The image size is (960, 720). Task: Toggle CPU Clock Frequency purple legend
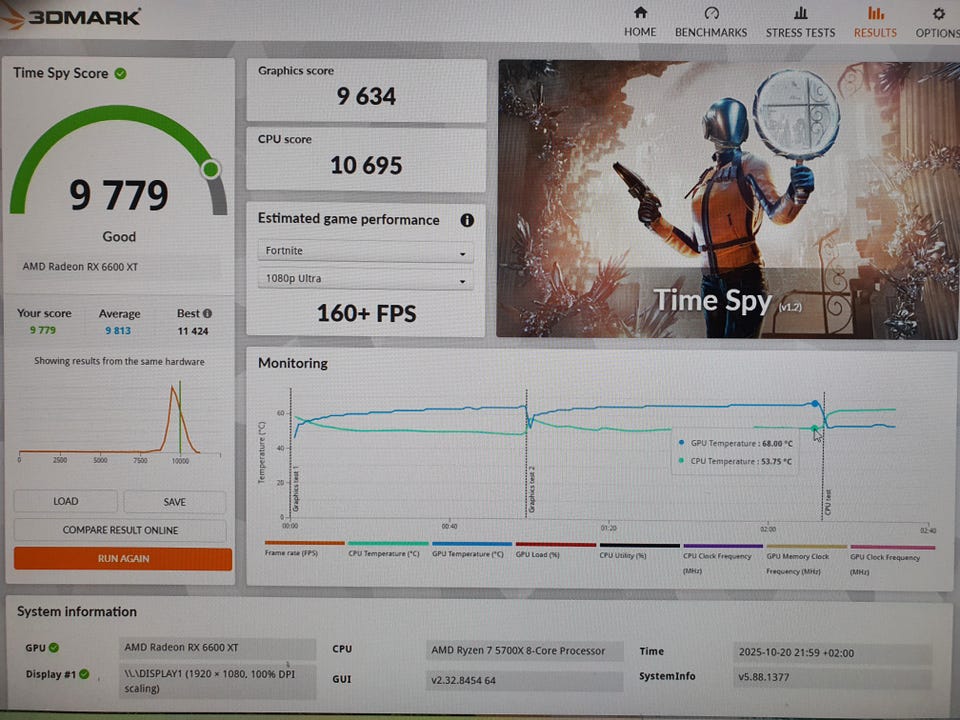click(723, 558)
